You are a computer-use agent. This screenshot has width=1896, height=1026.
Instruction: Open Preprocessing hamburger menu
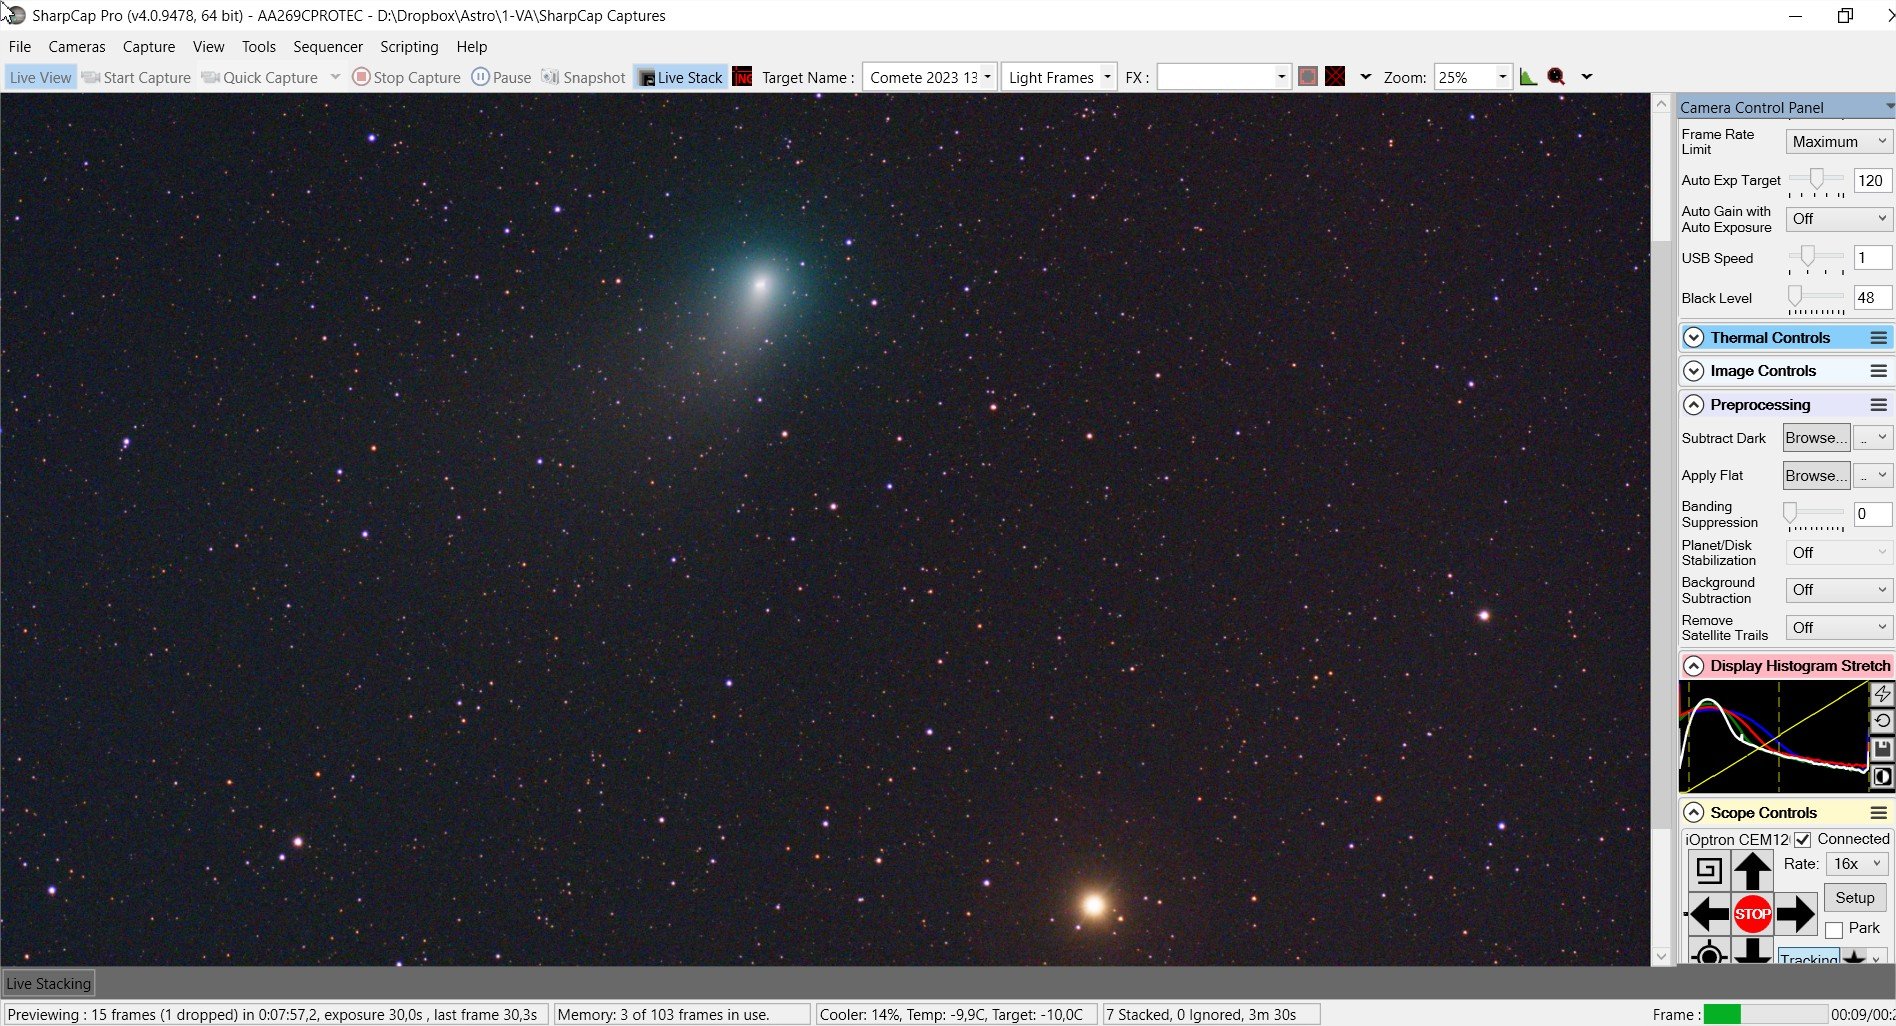pos(1879,405)
